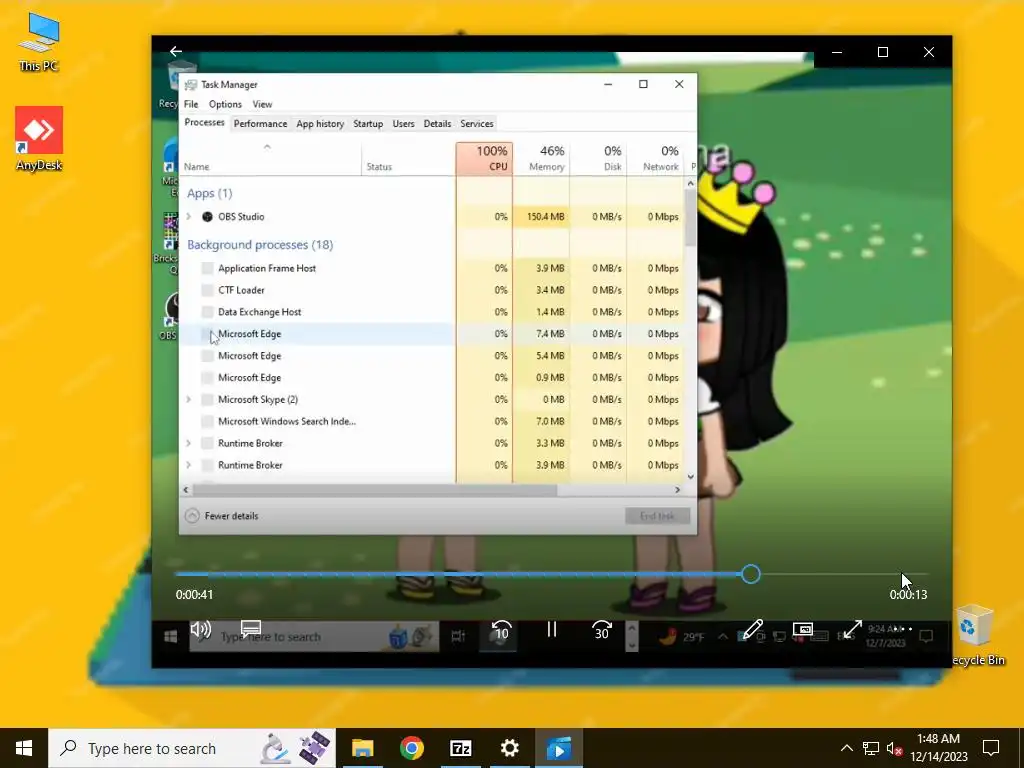This screenshot has width=1024, height=768.
Task: Open 7-Zip from the taskbar
Action: (460, 748)
